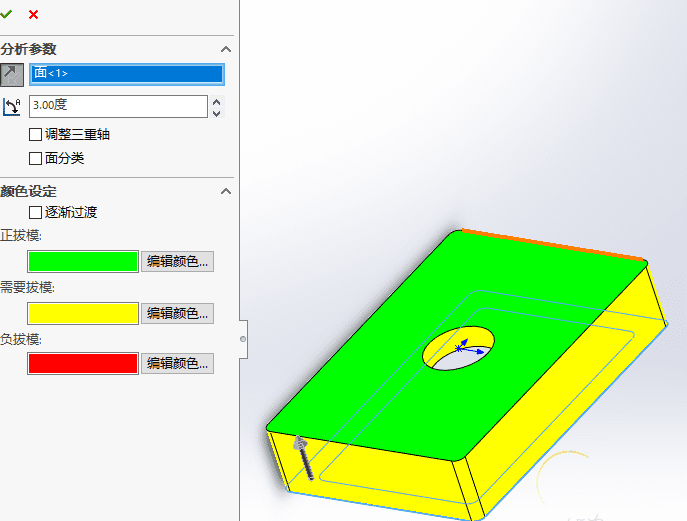
Task: Collapse the 颜色设定 section
Action: (226, 191)
